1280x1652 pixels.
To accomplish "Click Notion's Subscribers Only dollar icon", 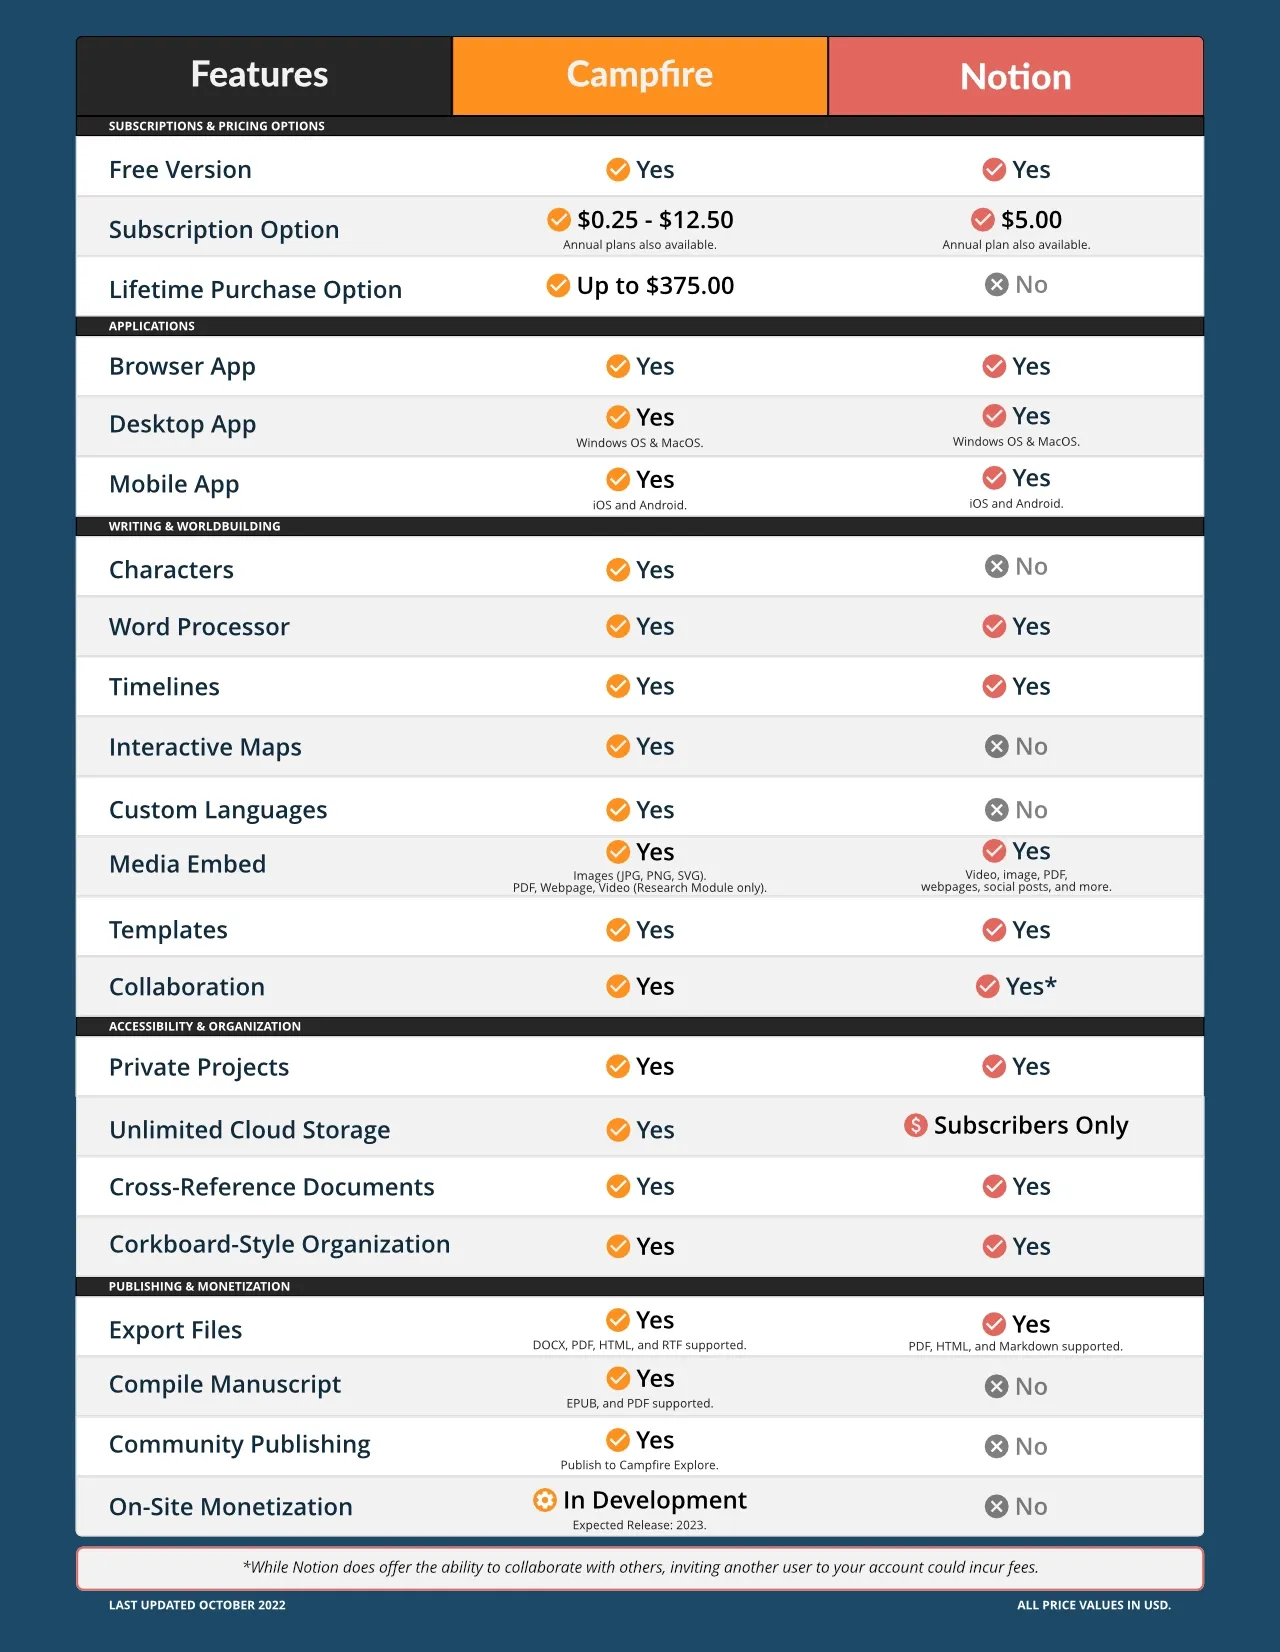I will coord(915,1126).
